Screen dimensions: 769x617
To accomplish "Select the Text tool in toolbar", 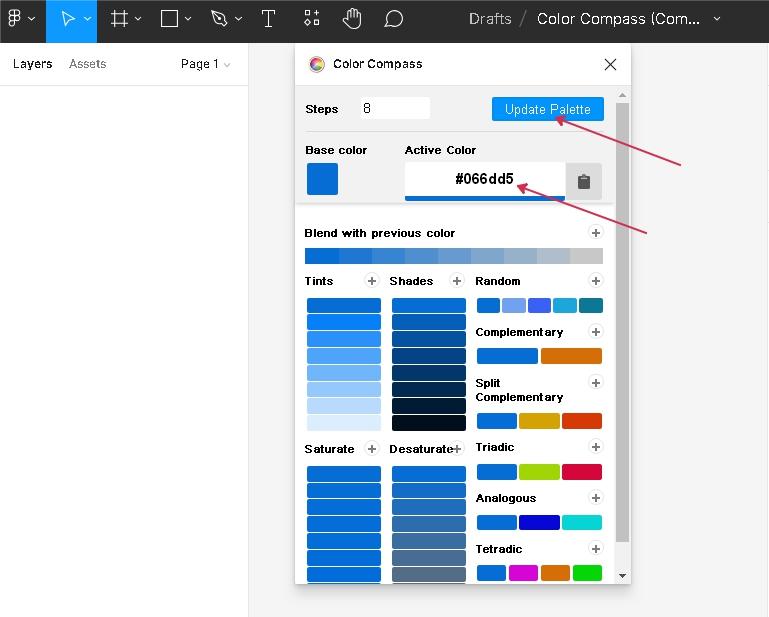I will coord(268,19).
